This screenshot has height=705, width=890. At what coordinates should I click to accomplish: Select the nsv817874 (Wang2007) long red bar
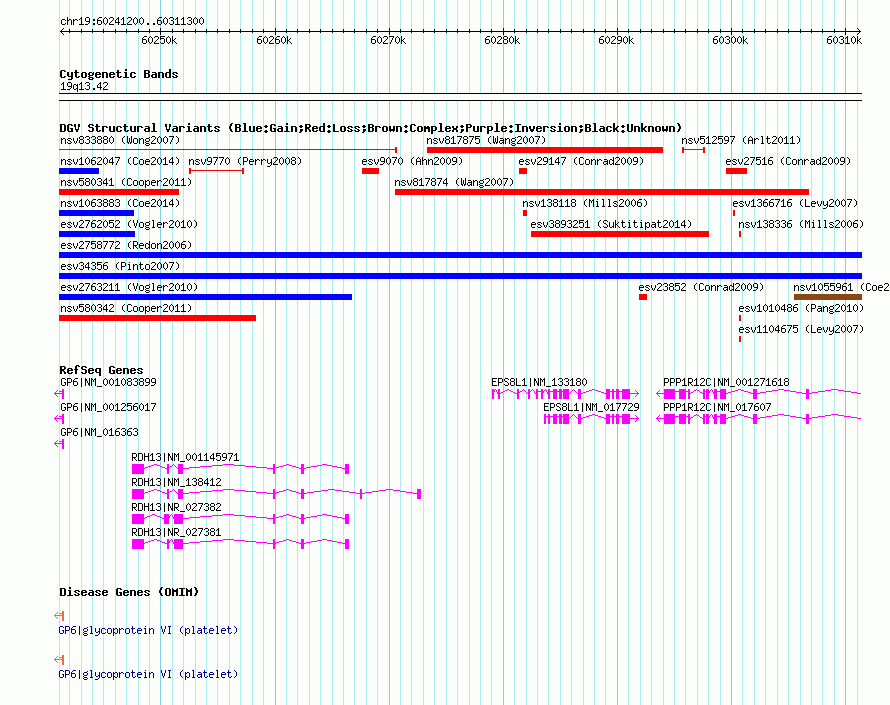pos(602,192)
